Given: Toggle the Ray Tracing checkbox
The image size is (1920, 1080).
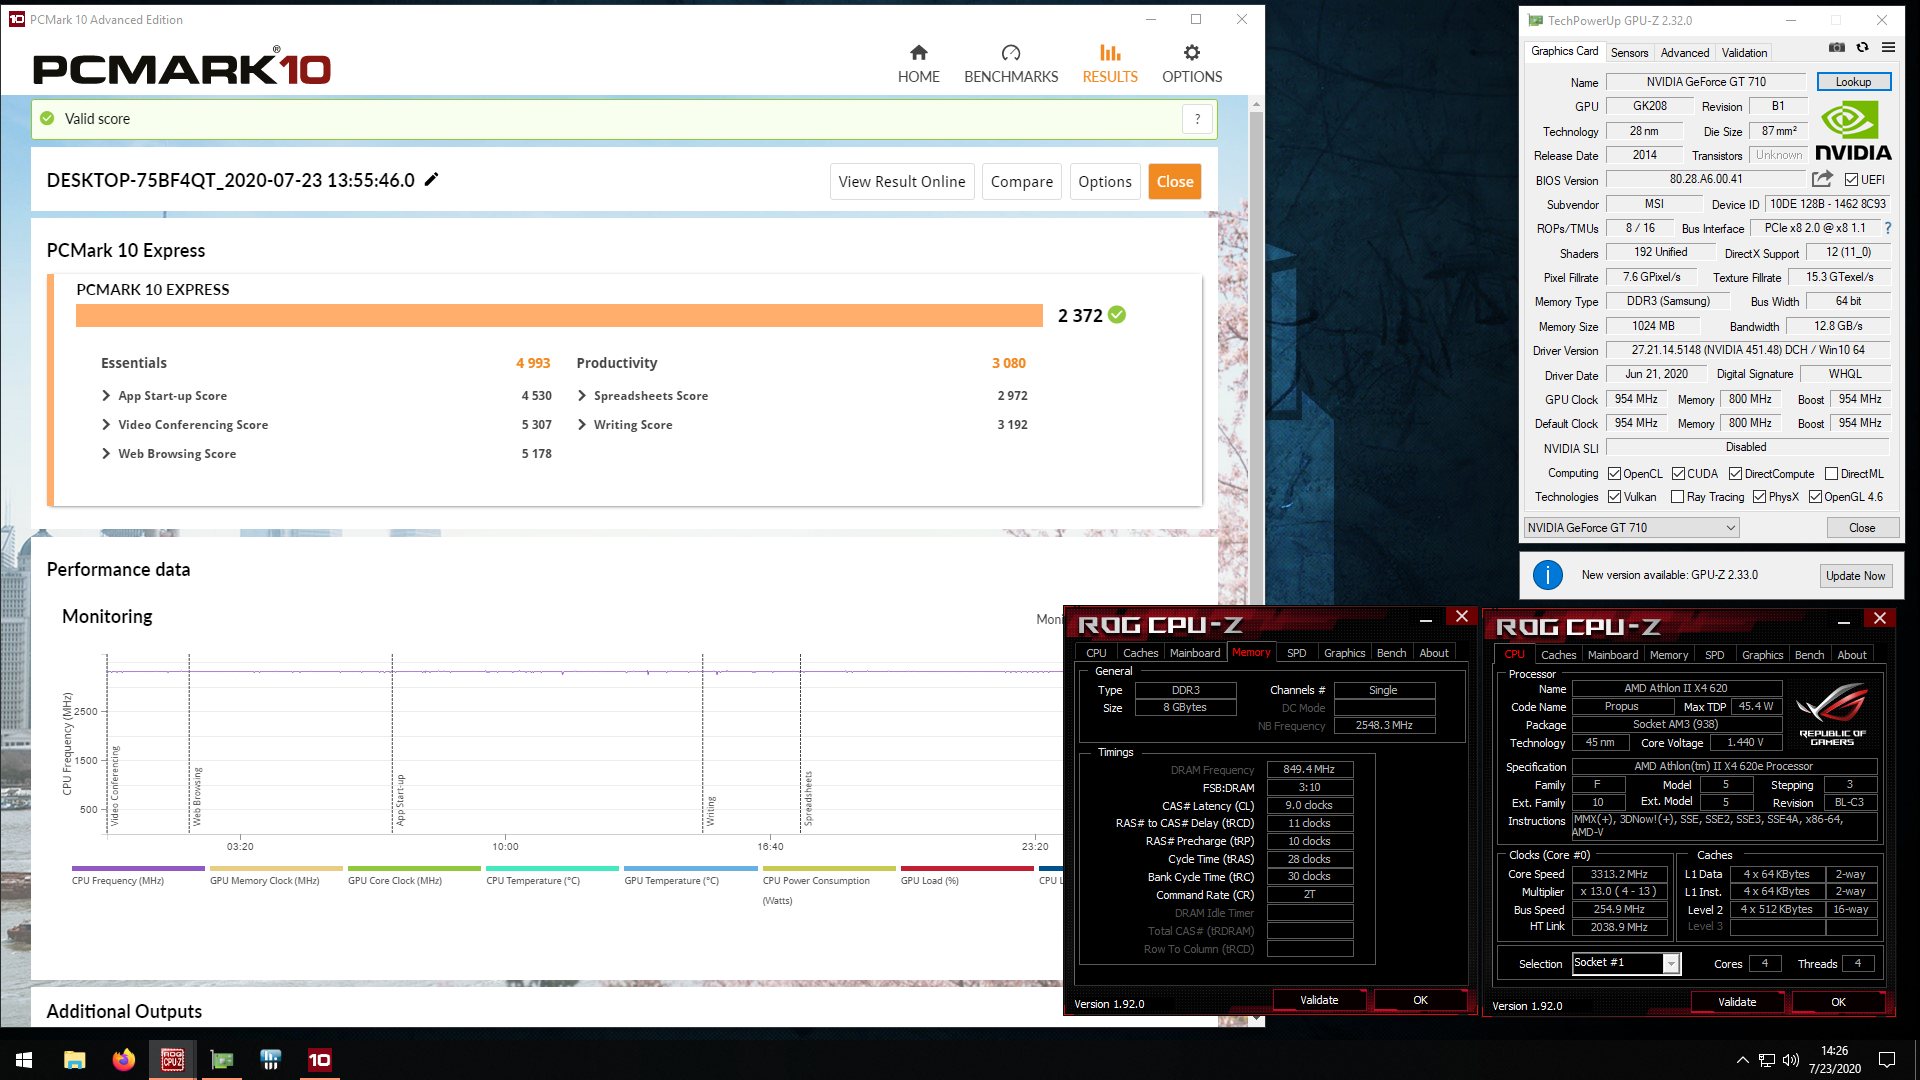Looking at the screenshot, I should point(1677,497).
